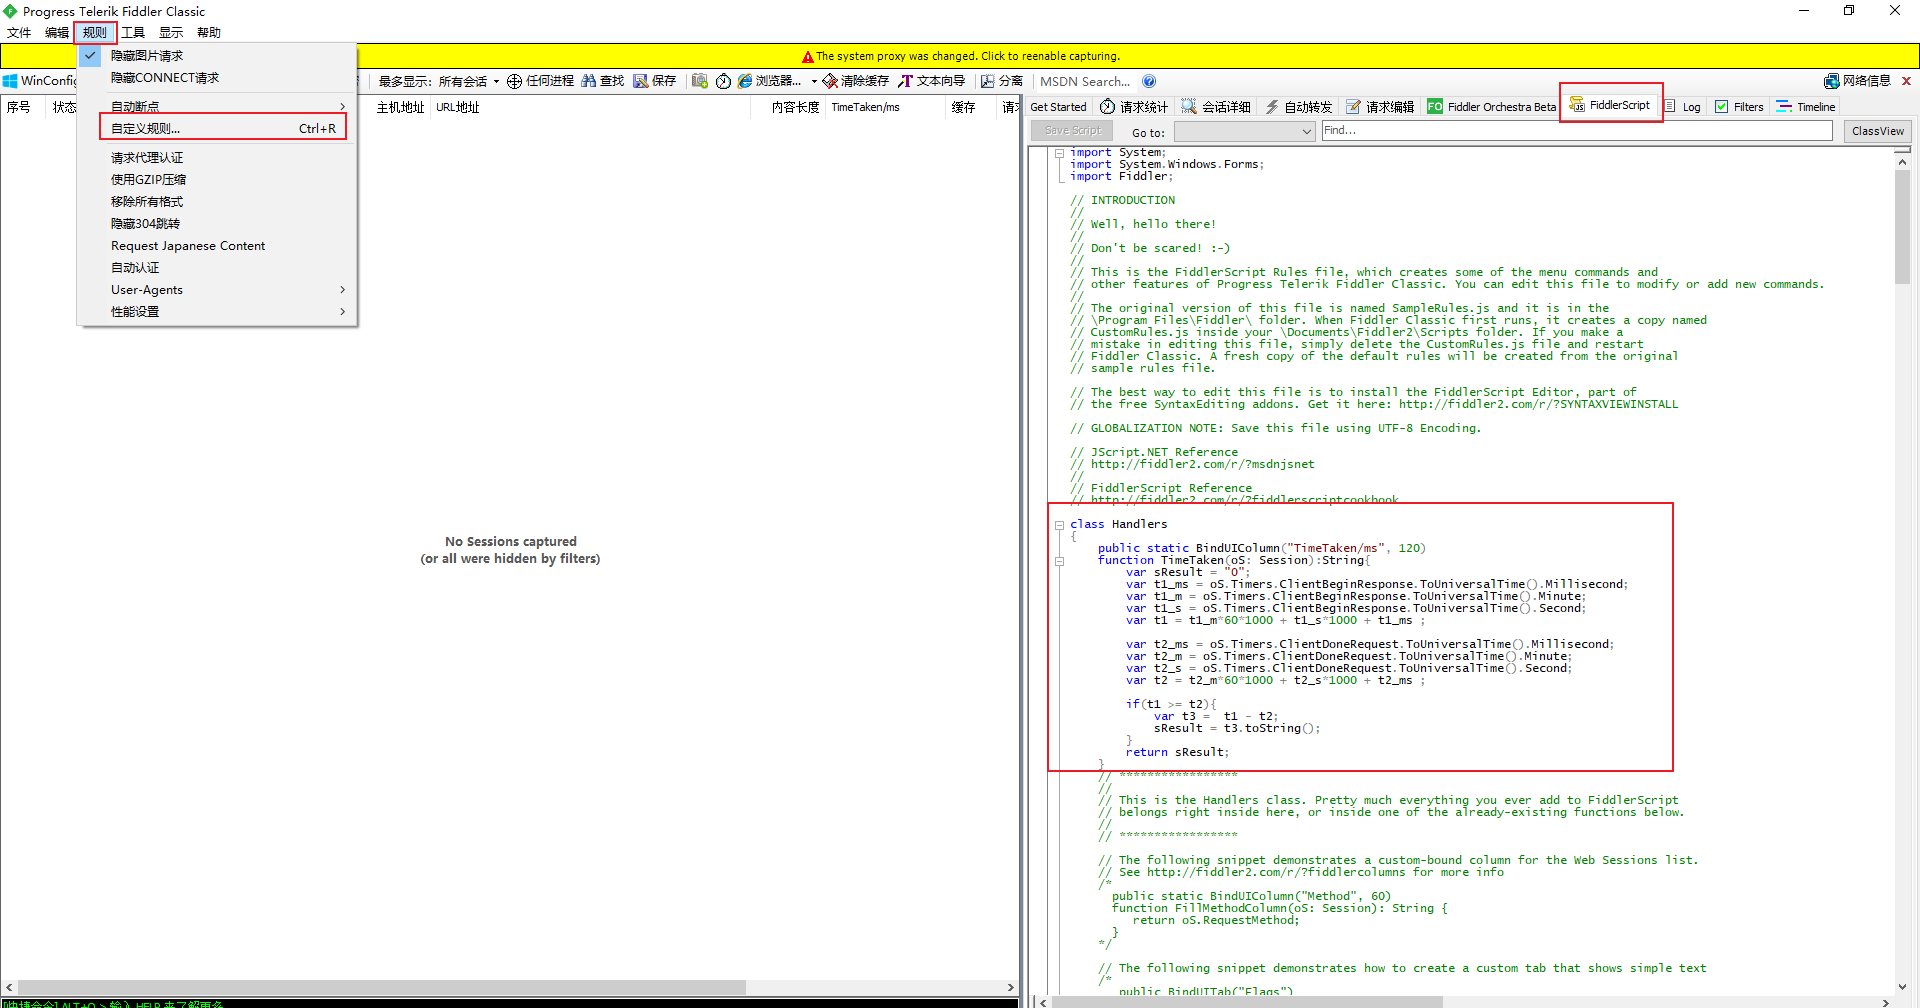Click the 保存 save sessions button

click(655, 81)
